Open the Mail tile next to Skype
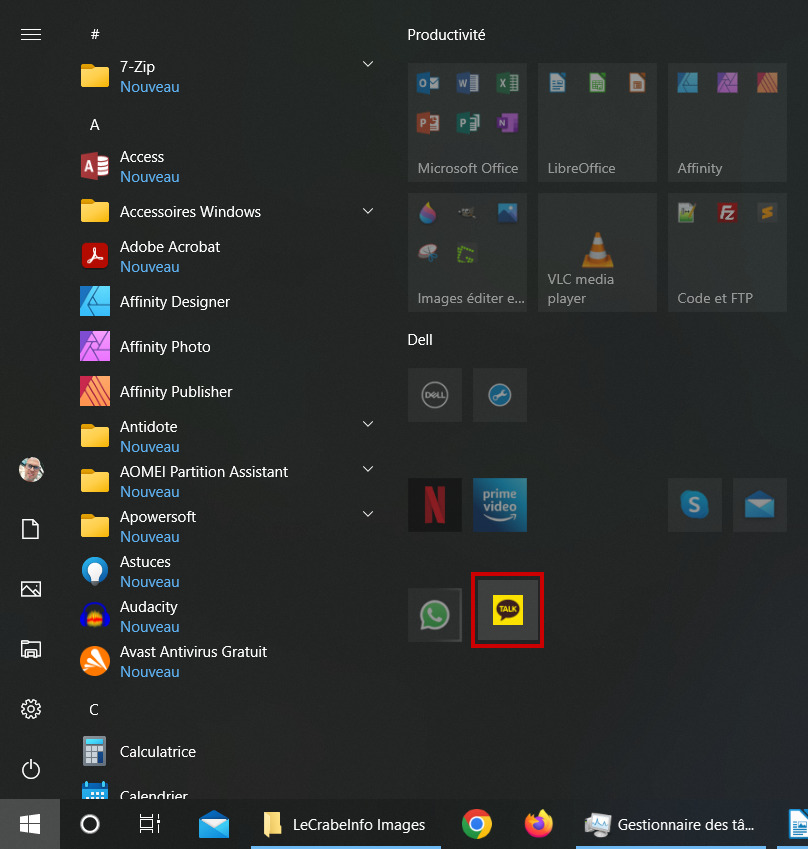Screen dimensions: 808x849 click(x=759, y=505)
